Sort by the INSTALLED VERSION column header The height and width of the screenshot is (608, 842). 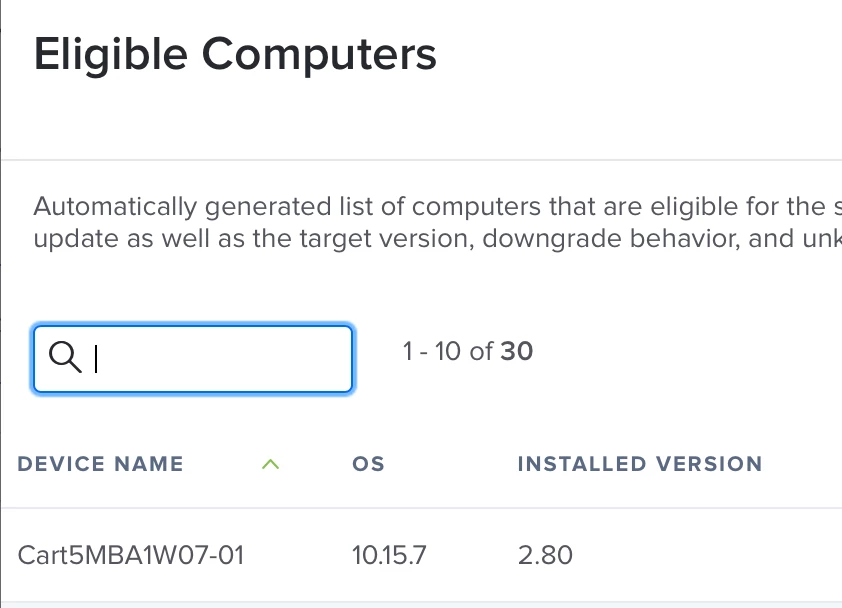(640, 464)
